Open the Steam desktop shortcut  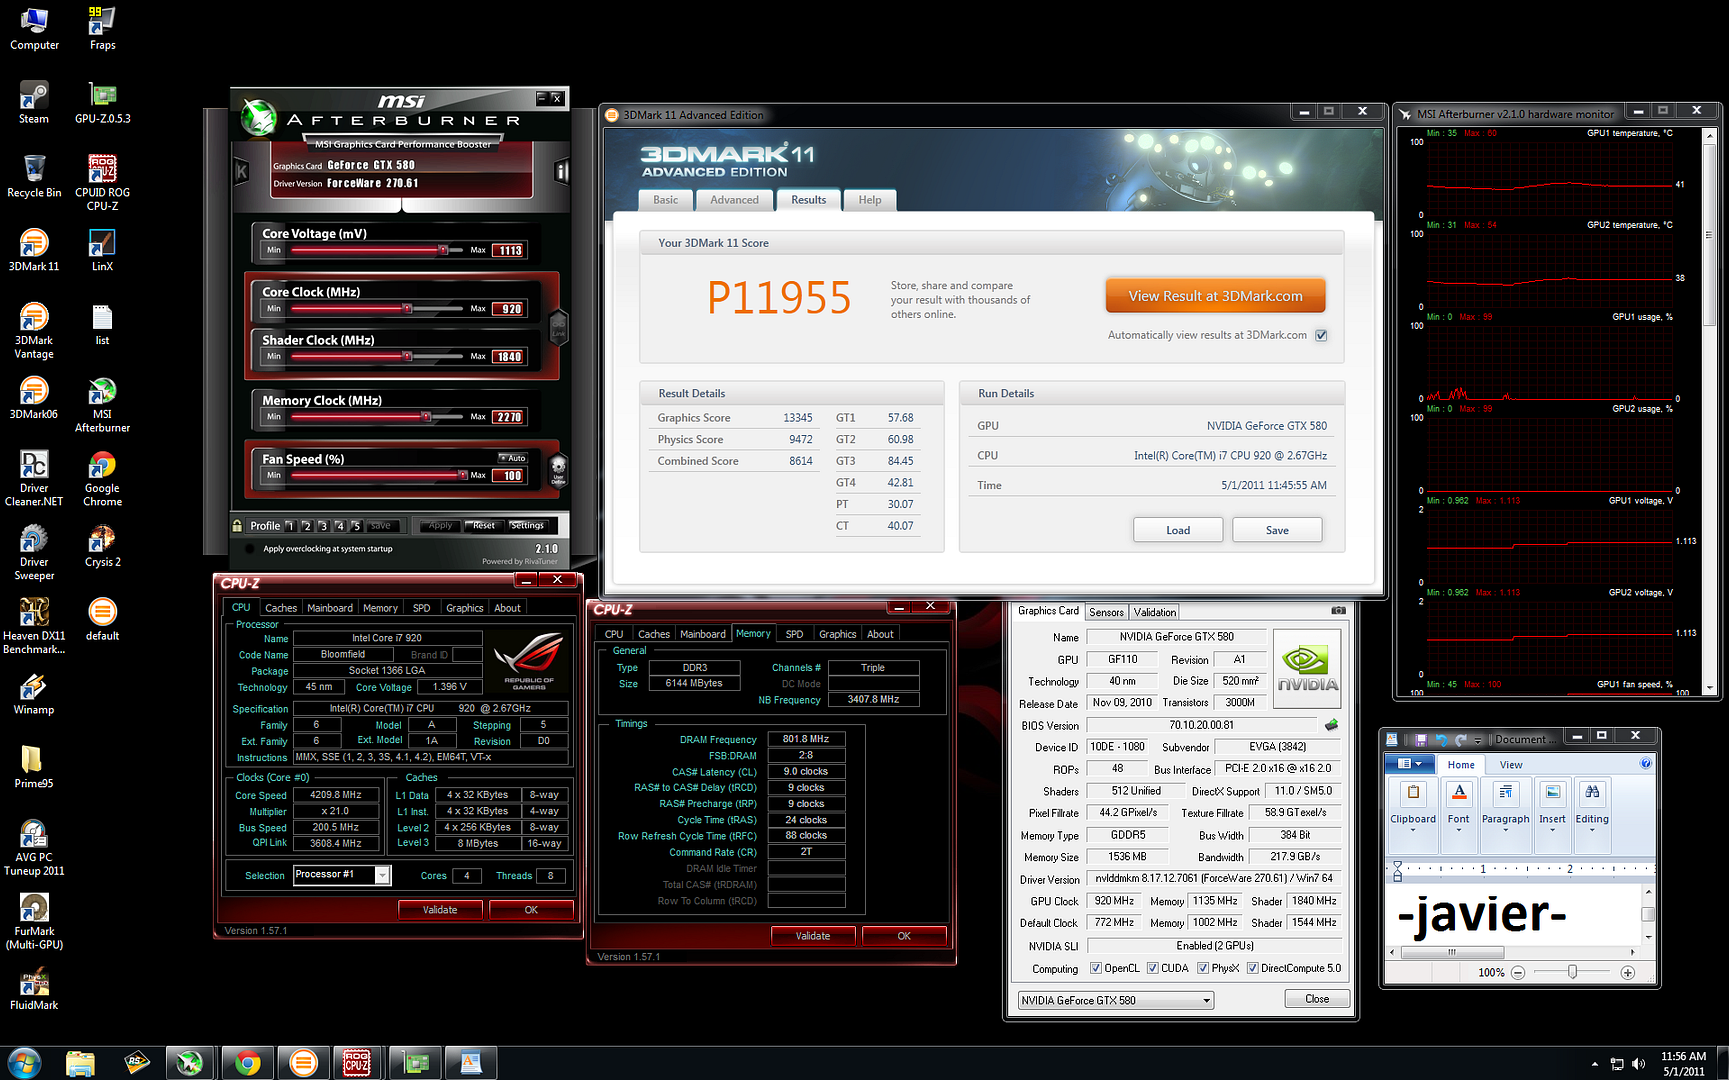34,103
